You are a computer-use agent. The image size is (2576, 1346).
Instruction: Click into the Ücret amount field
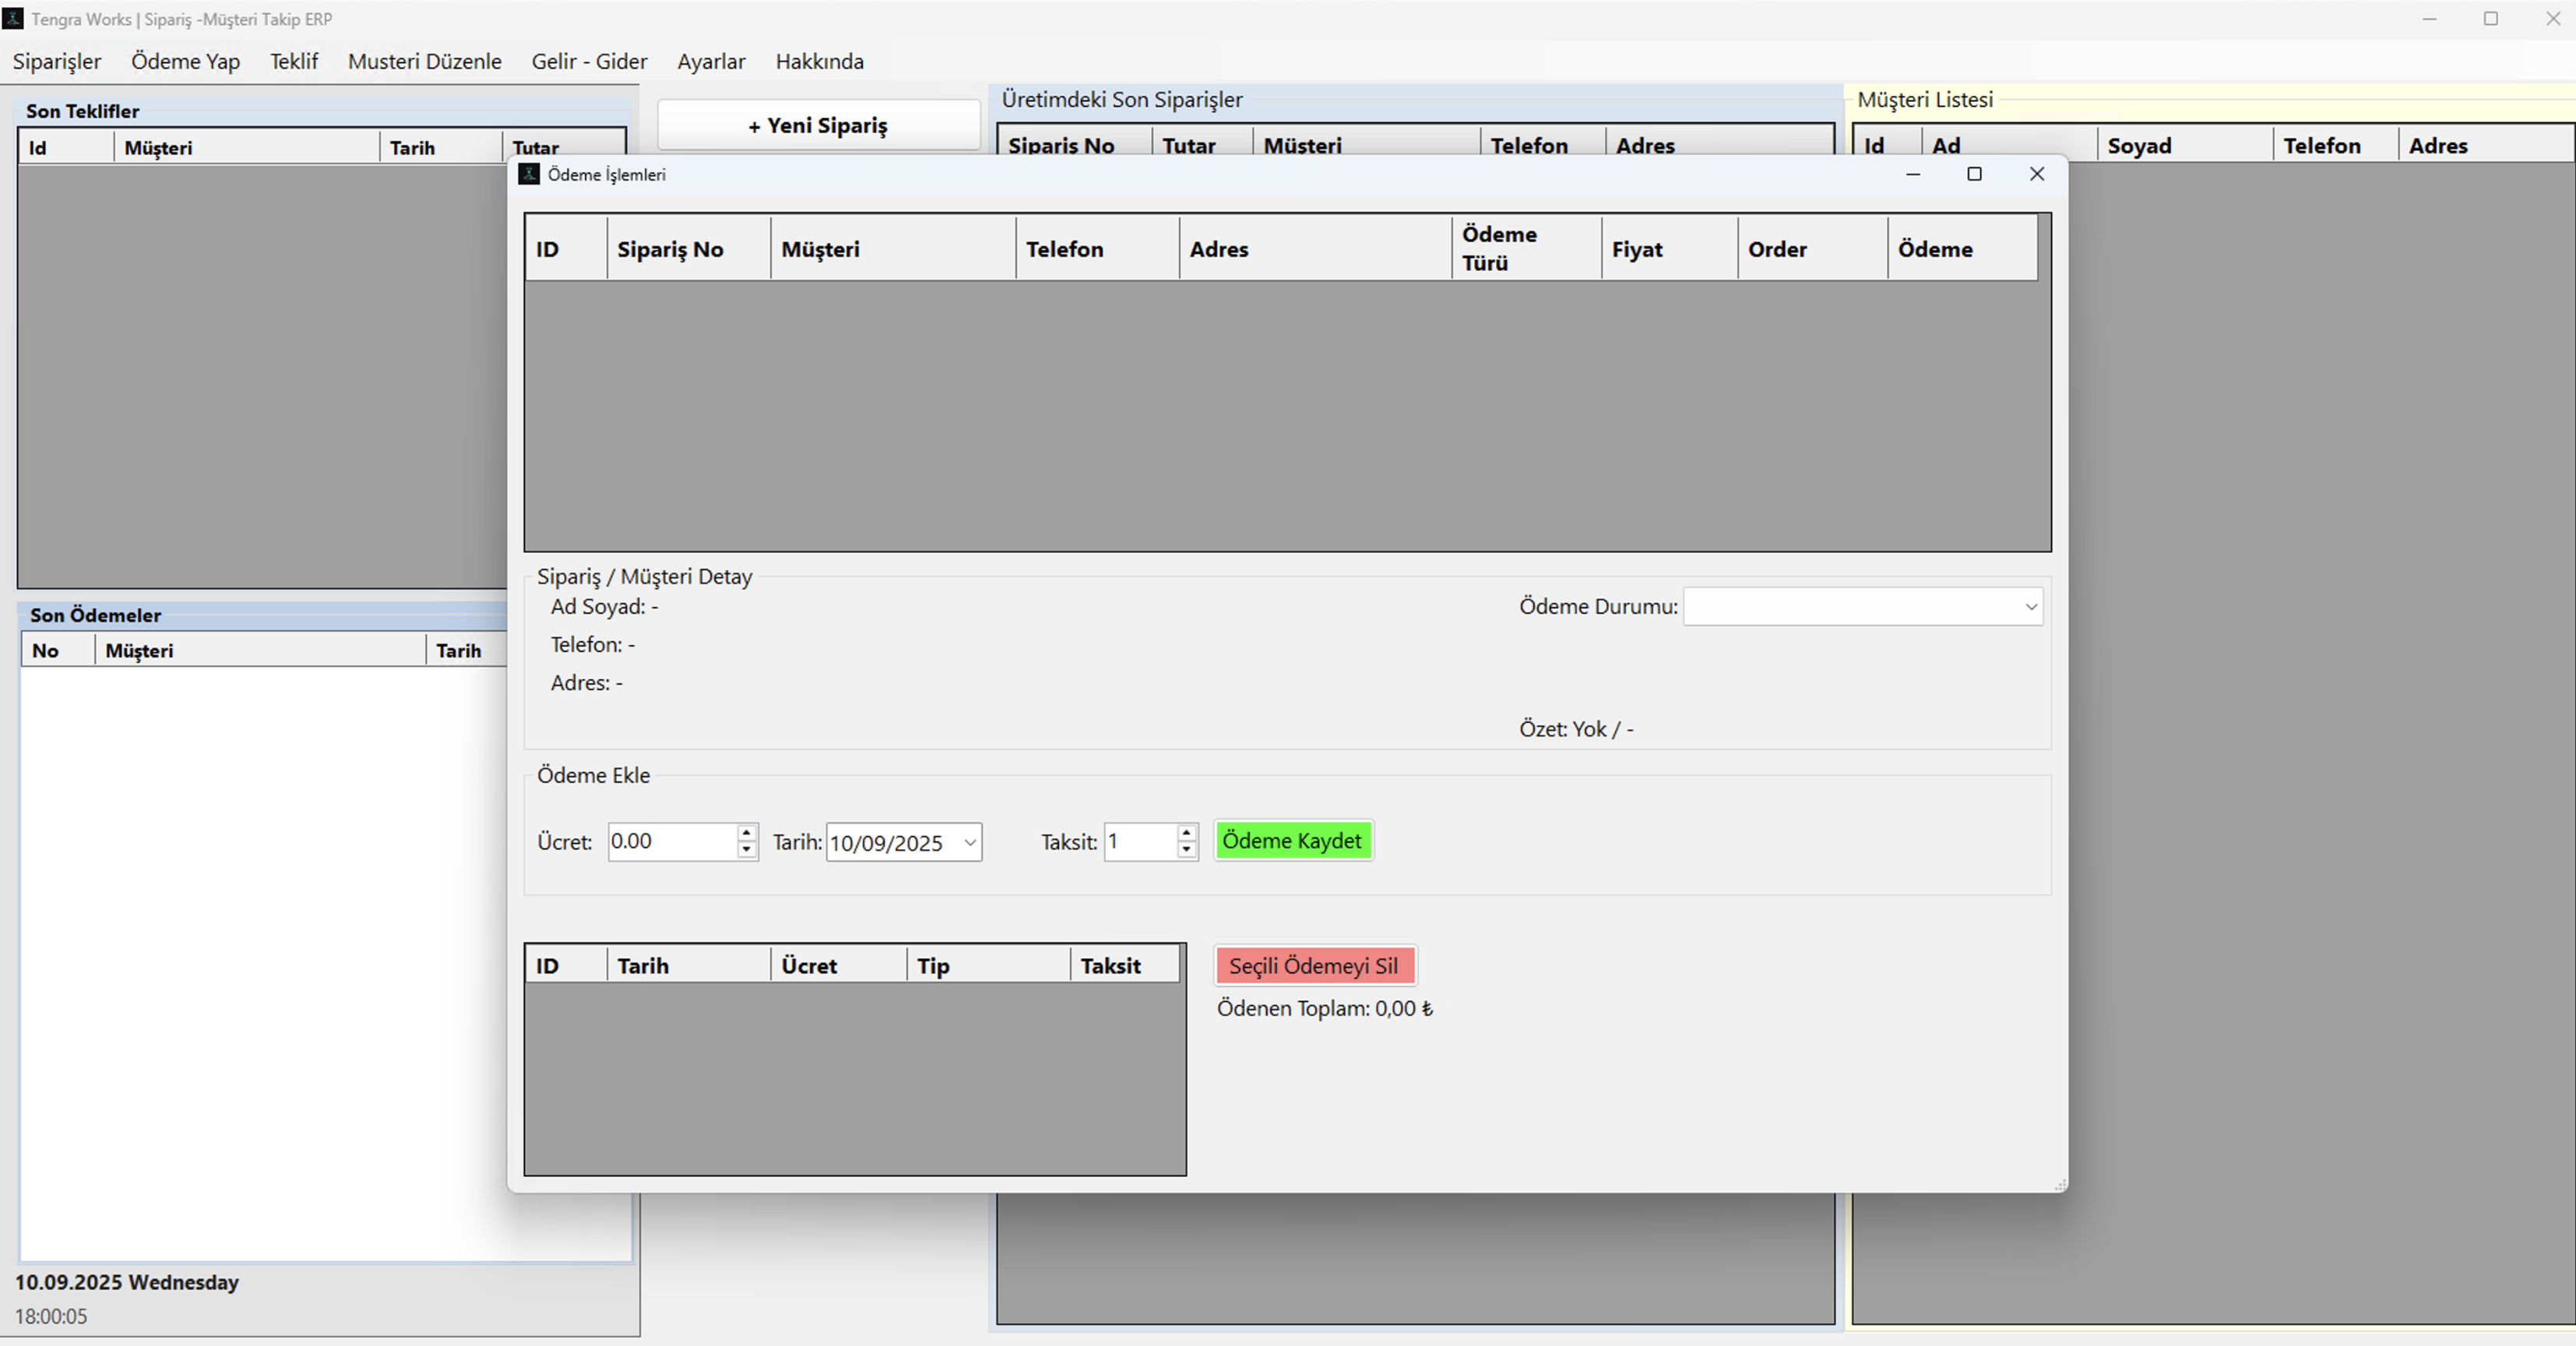[670, 841]
